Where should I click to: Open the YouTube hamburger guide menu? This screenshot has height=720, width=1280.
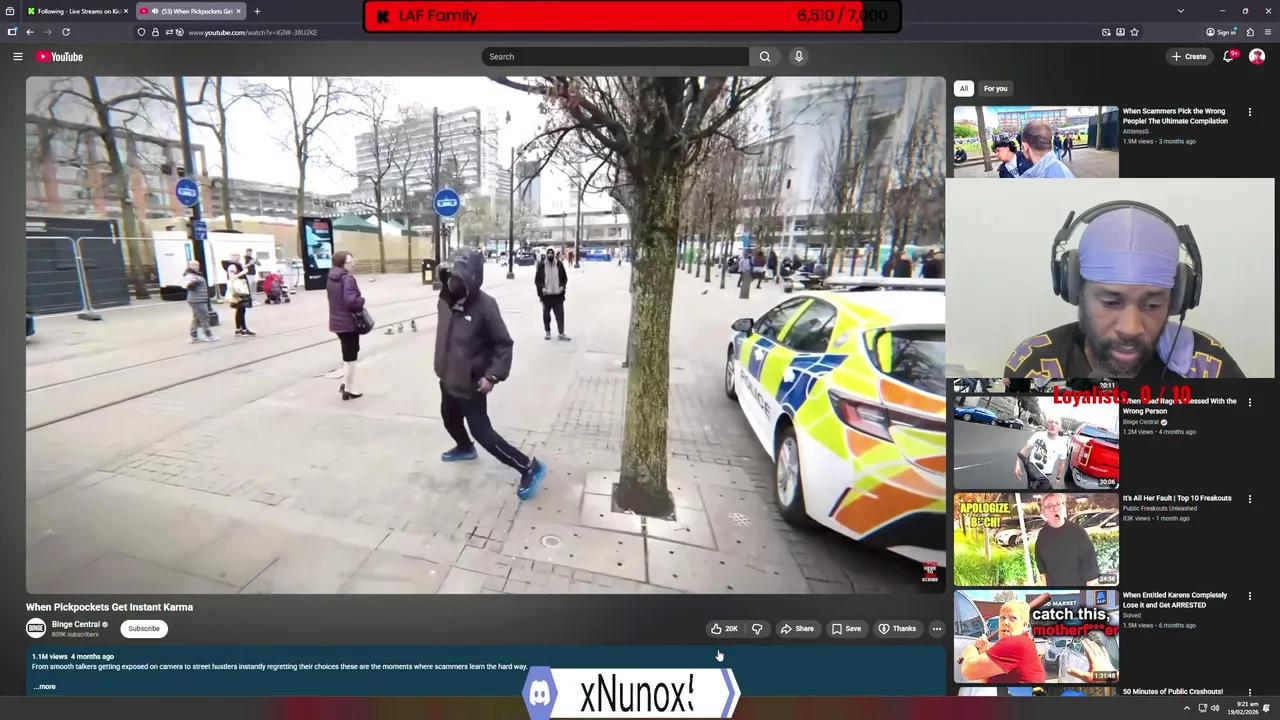(x=17, y=57)
